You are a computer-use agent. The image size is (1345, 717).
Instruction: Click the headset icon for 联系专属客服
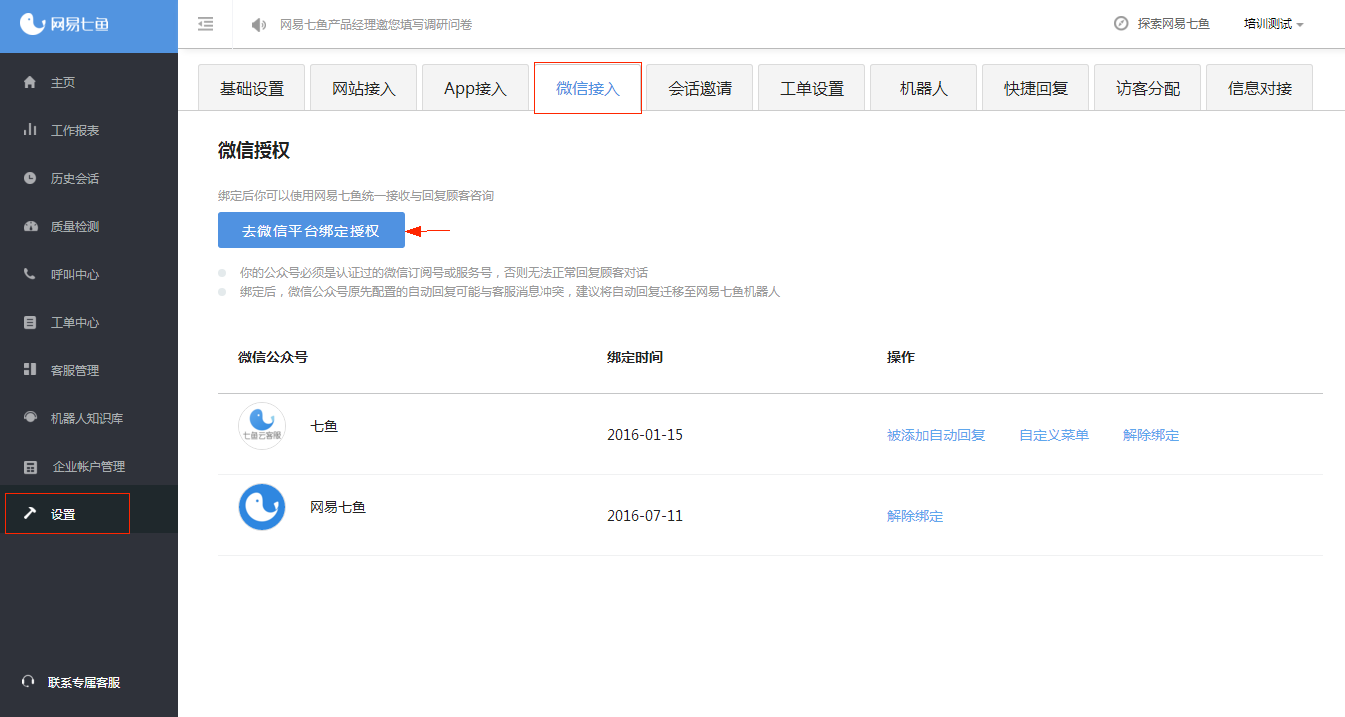tap(28, 682)
